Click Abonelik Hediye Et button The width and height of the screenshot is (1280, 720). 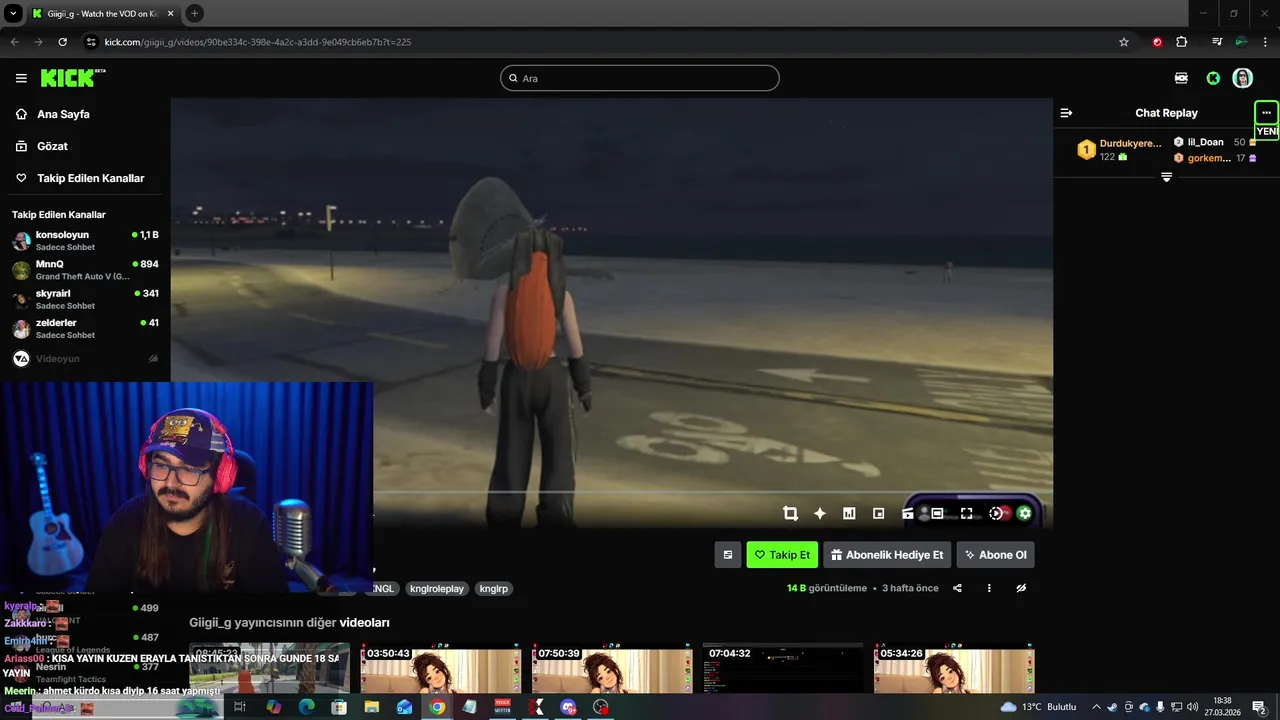[x=887, y=555]
